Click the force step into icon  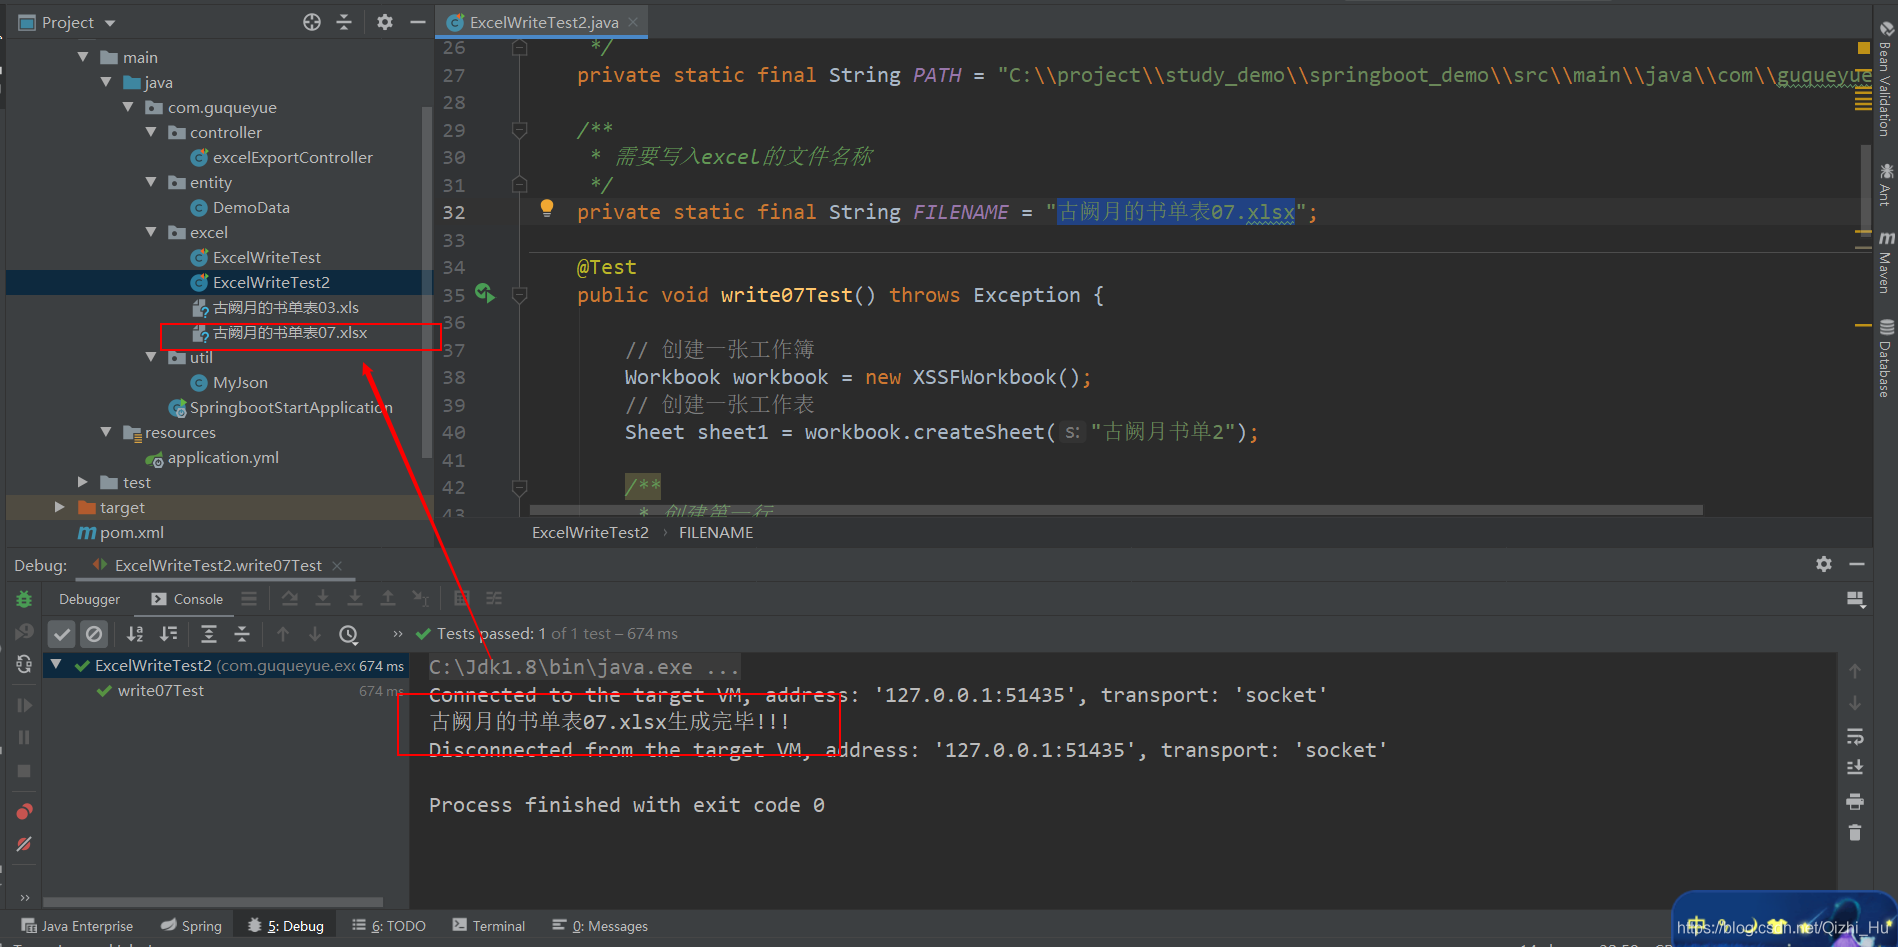(x=355, y=599)
